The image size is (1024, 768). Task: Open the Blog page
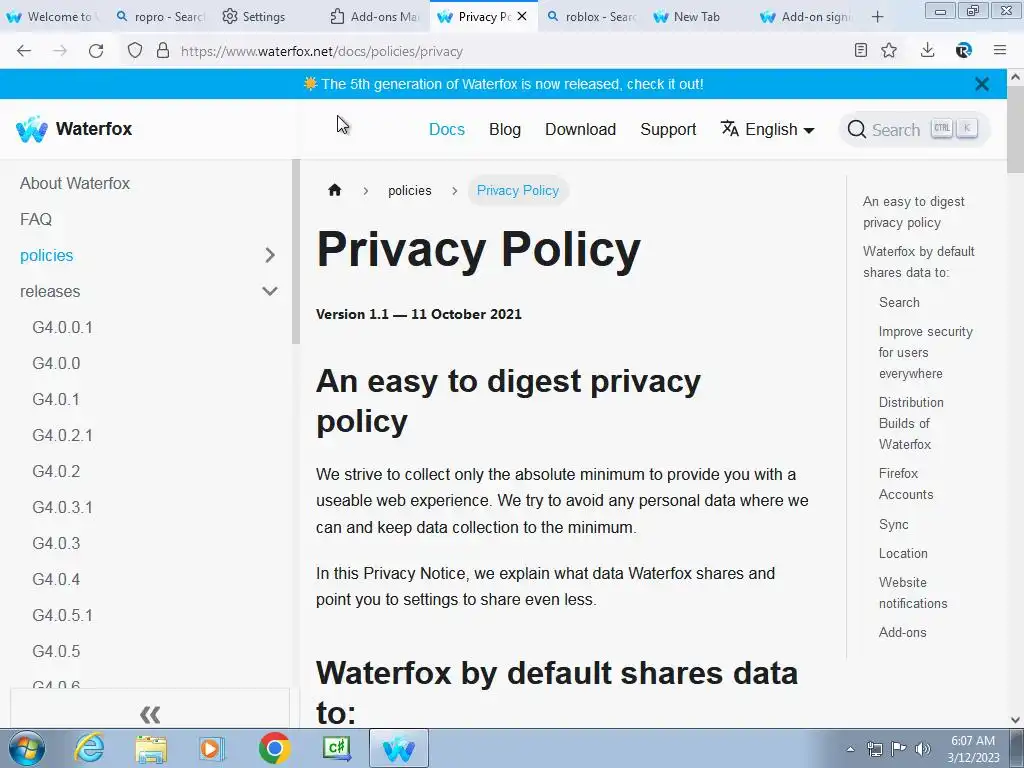tap(505, 129)
